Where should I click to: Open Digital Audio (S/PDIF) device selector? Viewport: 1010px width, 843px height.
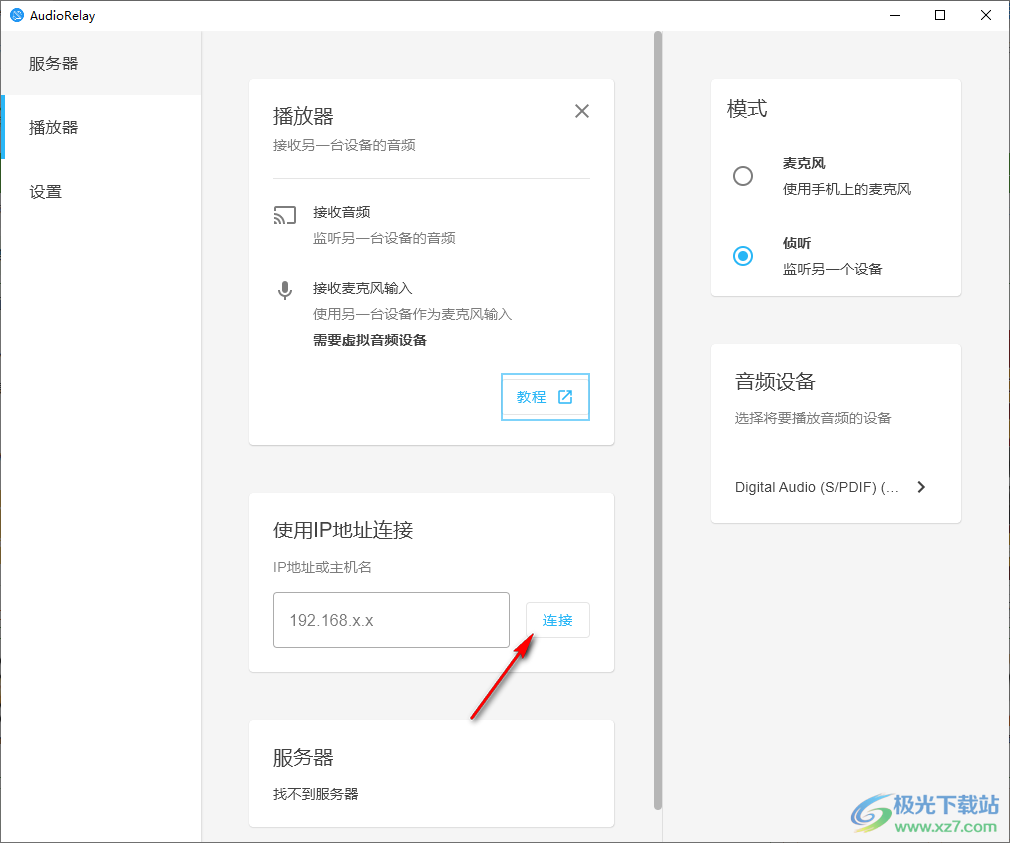click(817, 487)
